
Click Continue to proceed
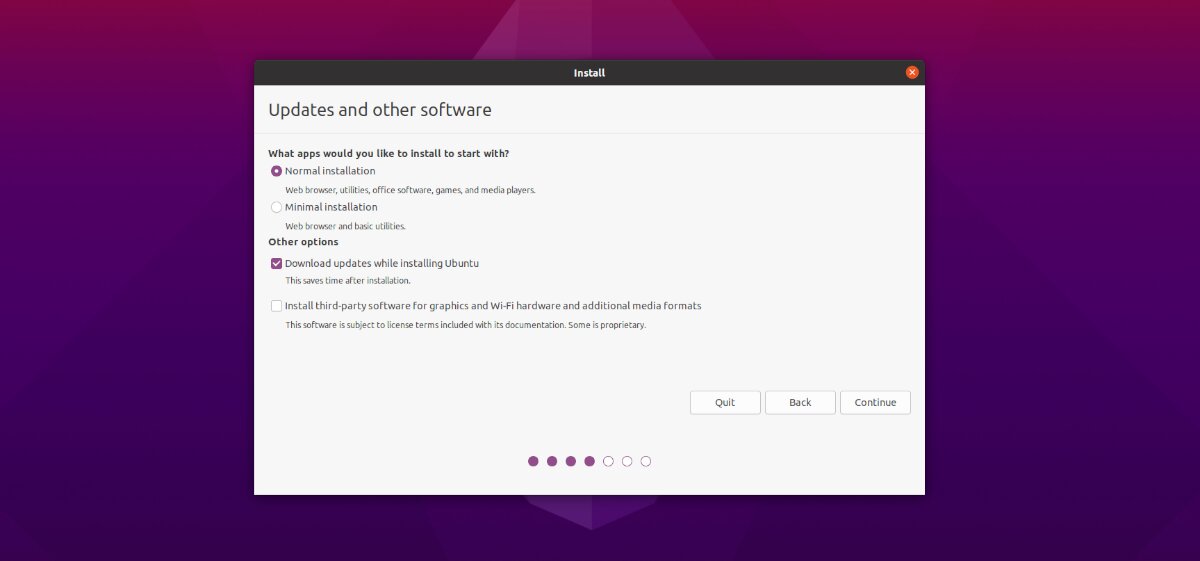(x=875, y=402)
